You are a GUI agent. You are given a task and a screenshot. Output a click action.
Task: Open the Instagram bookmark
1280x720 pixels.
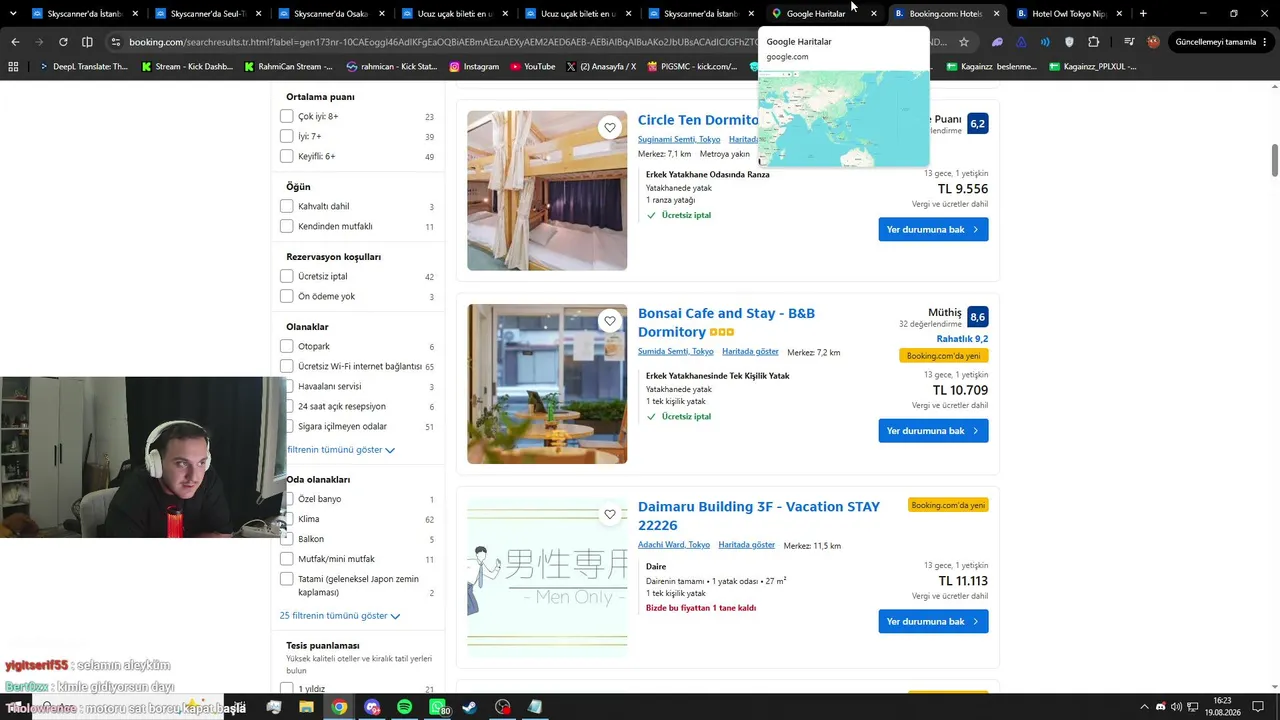tap(474, 66)
